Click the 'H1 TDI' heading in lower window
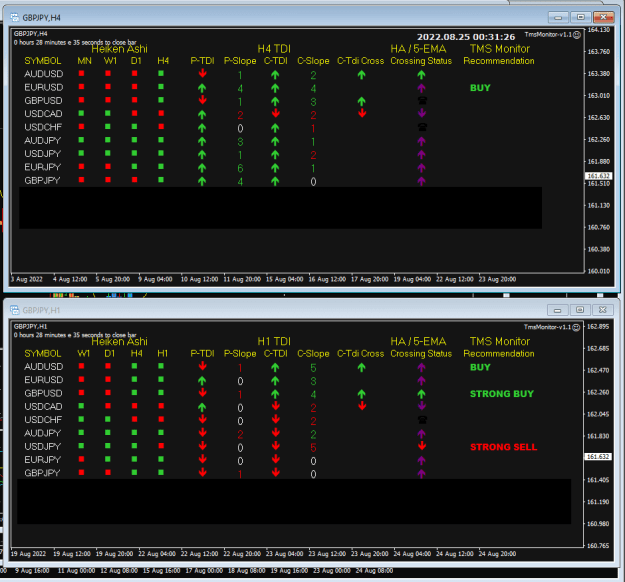 point(274,341)
